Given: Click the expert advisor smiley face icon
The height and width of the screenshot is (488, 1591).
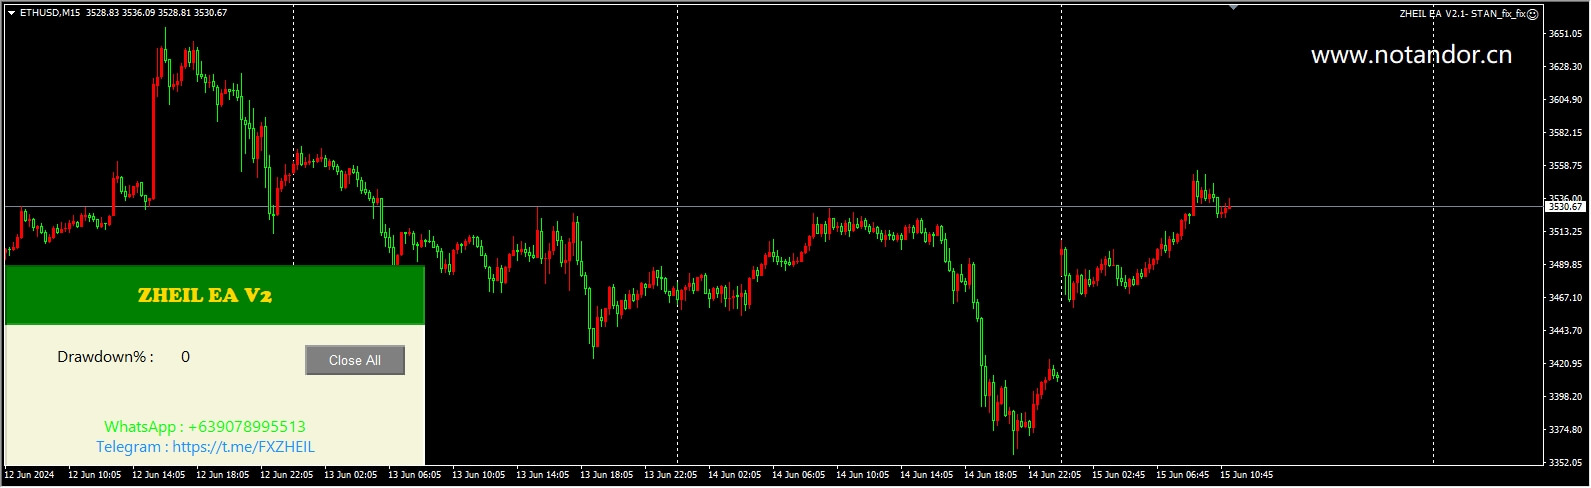Looking at the screenshot, I should (1533, 14).
